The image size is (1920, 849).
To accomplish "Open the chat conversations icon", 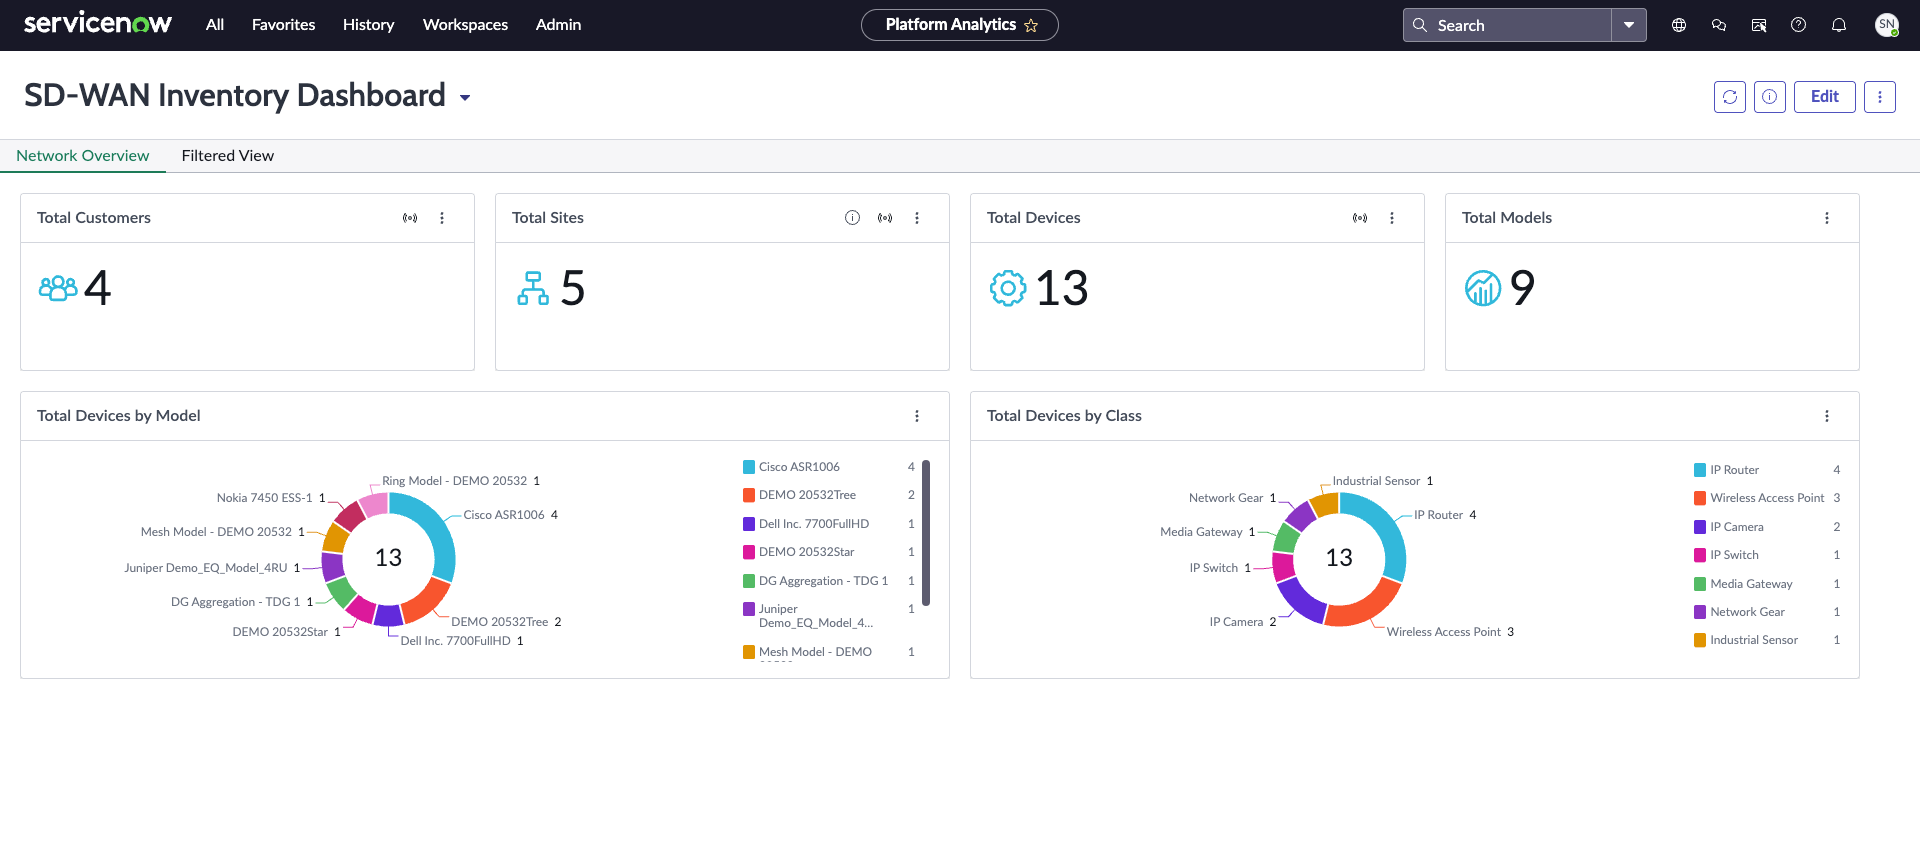I will (1719, 25).
